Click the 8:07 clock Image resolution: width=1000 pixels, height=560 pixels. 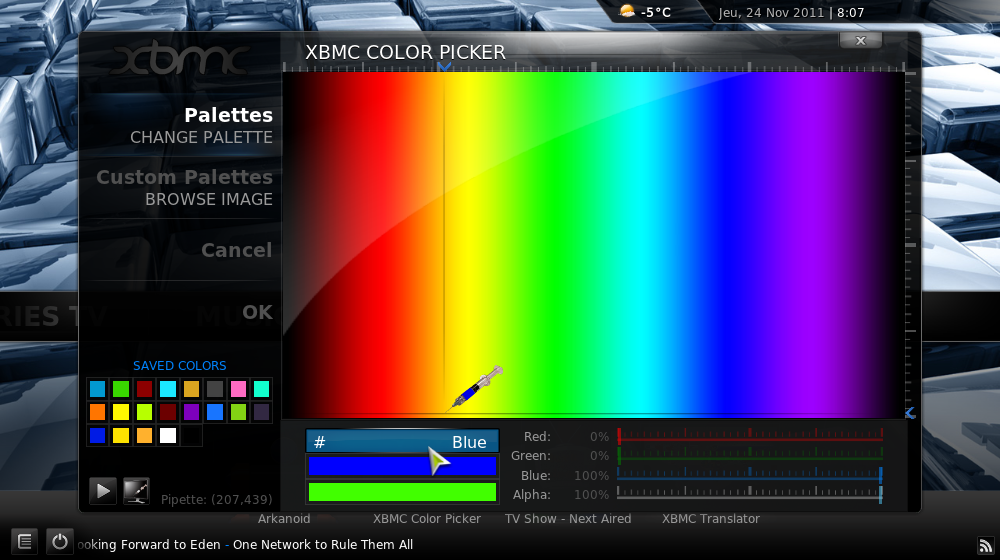click(x=851, y=13)
